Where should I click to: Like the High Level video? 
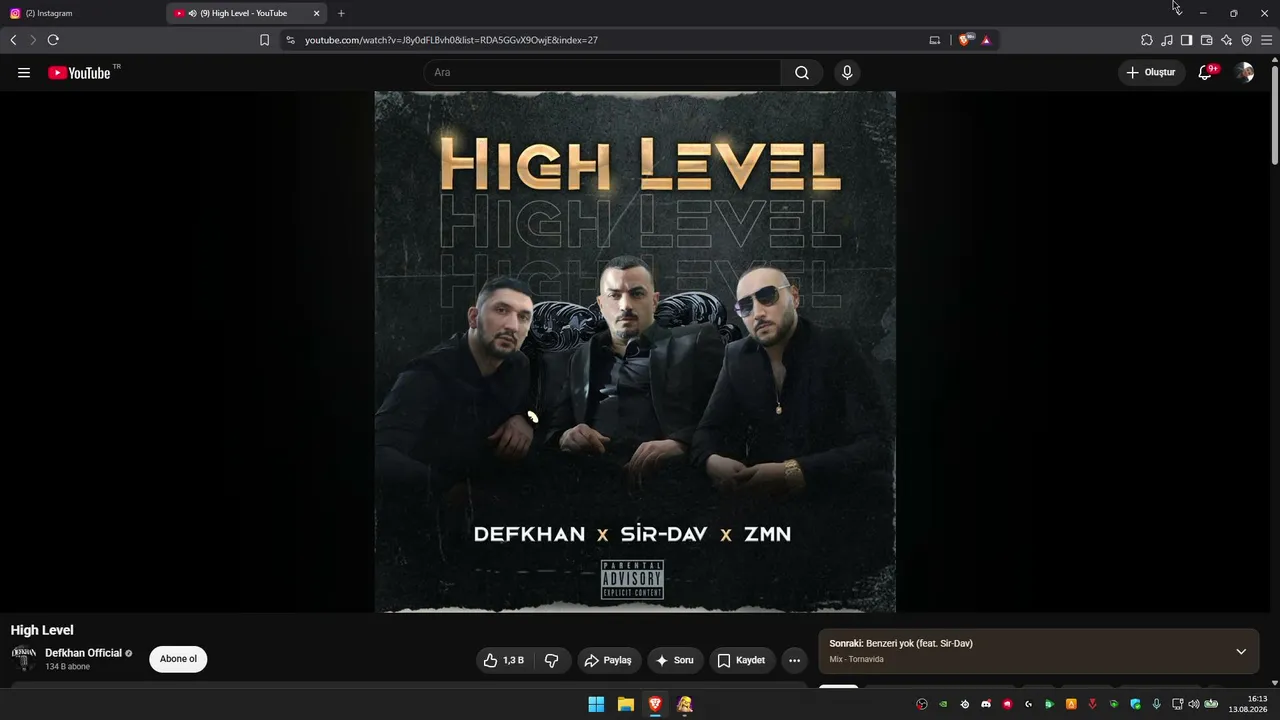pos(504,660)
